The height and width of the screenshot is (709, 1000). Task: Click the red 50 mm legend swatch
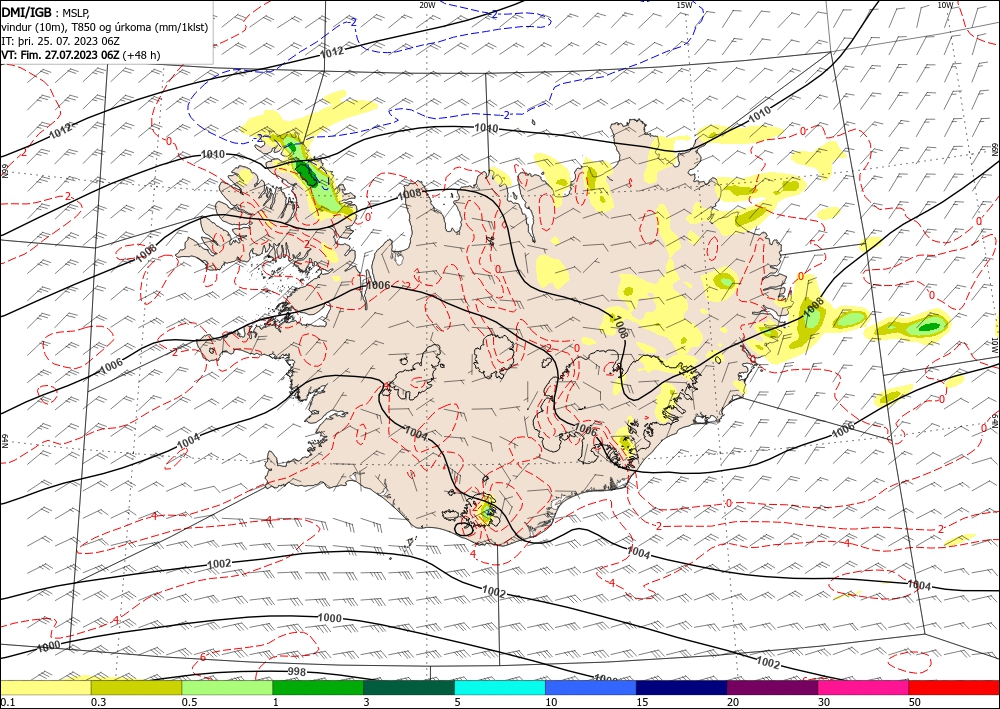(954, 687)
